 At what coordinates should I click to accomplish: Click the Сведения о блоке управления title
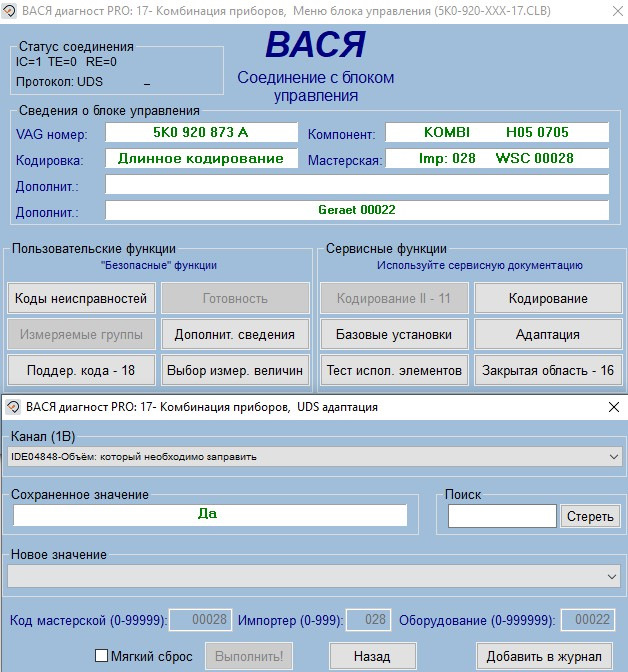[109, 111]
